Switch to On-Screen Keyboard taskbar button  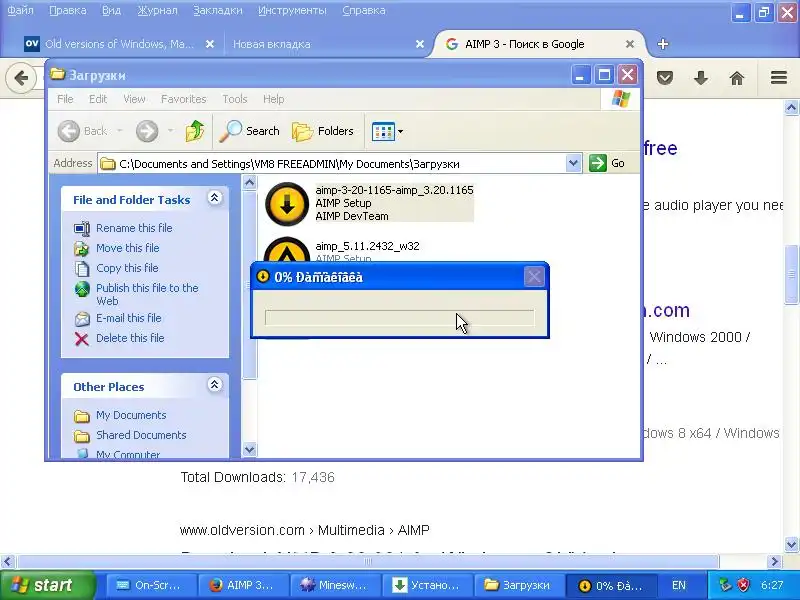pyautogui.click(x=151, y=585)
